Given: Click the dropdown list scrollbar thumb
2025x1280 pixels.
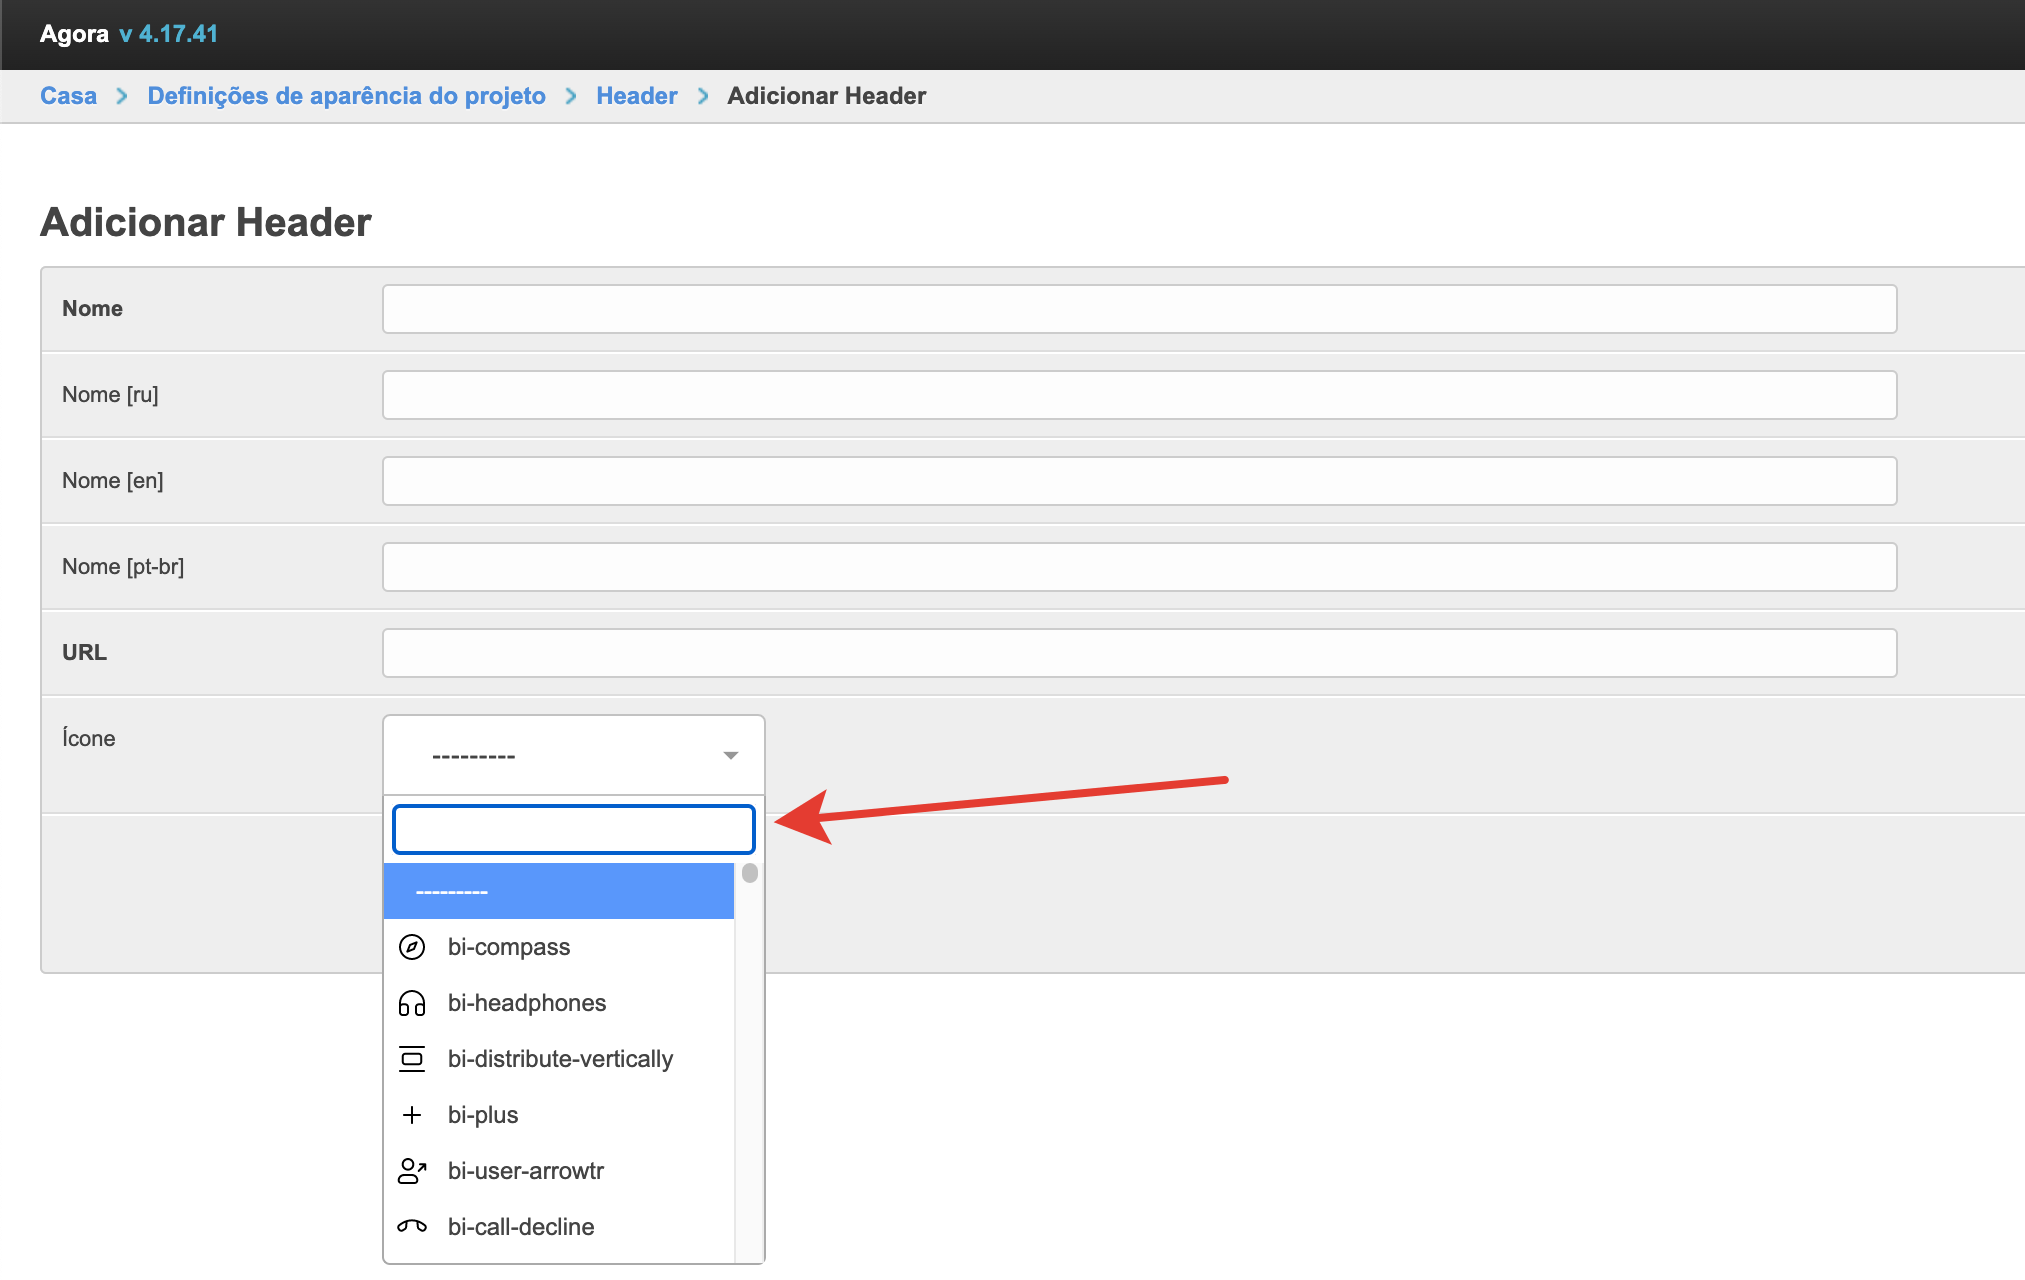Looking at the screenshot, I should coord(750,874).
